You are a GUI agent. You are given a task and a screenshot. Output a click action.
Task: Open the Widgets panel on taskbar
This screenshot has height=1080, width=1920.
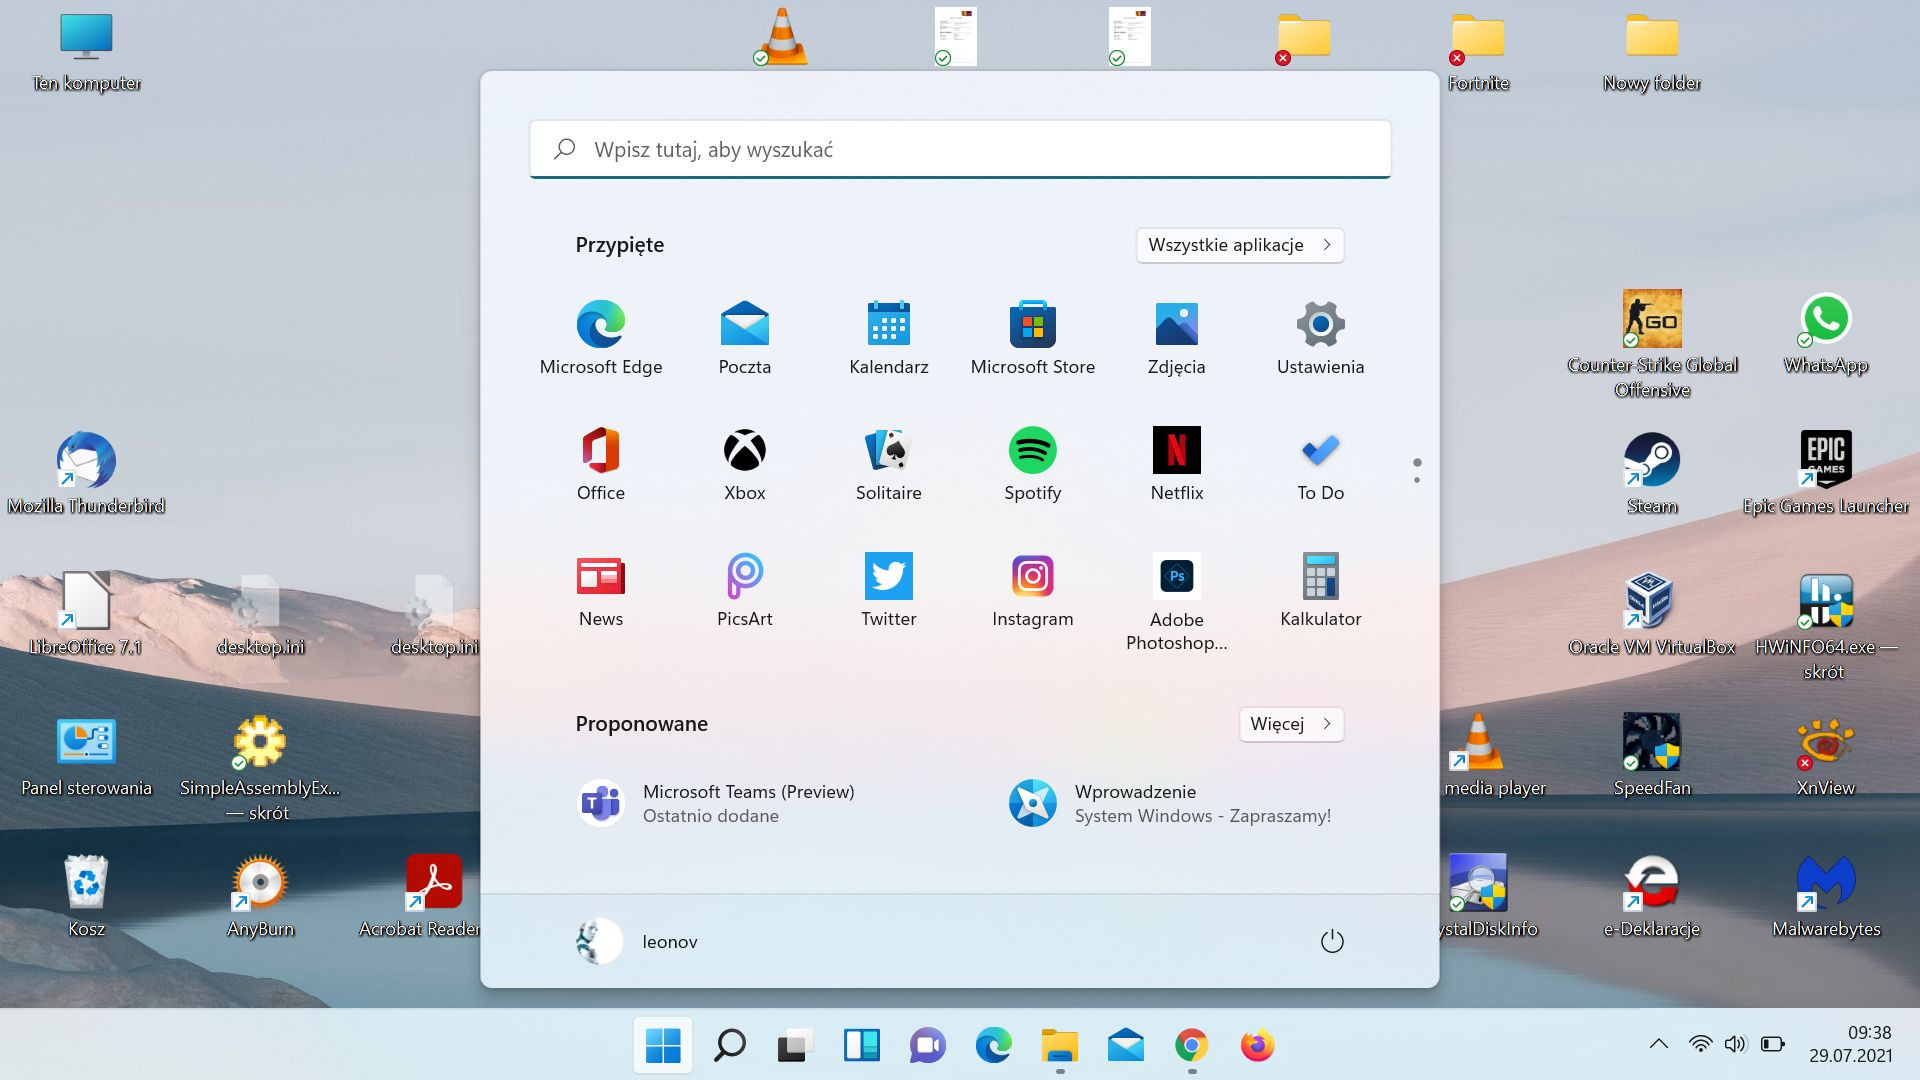tap(861, 1046)
